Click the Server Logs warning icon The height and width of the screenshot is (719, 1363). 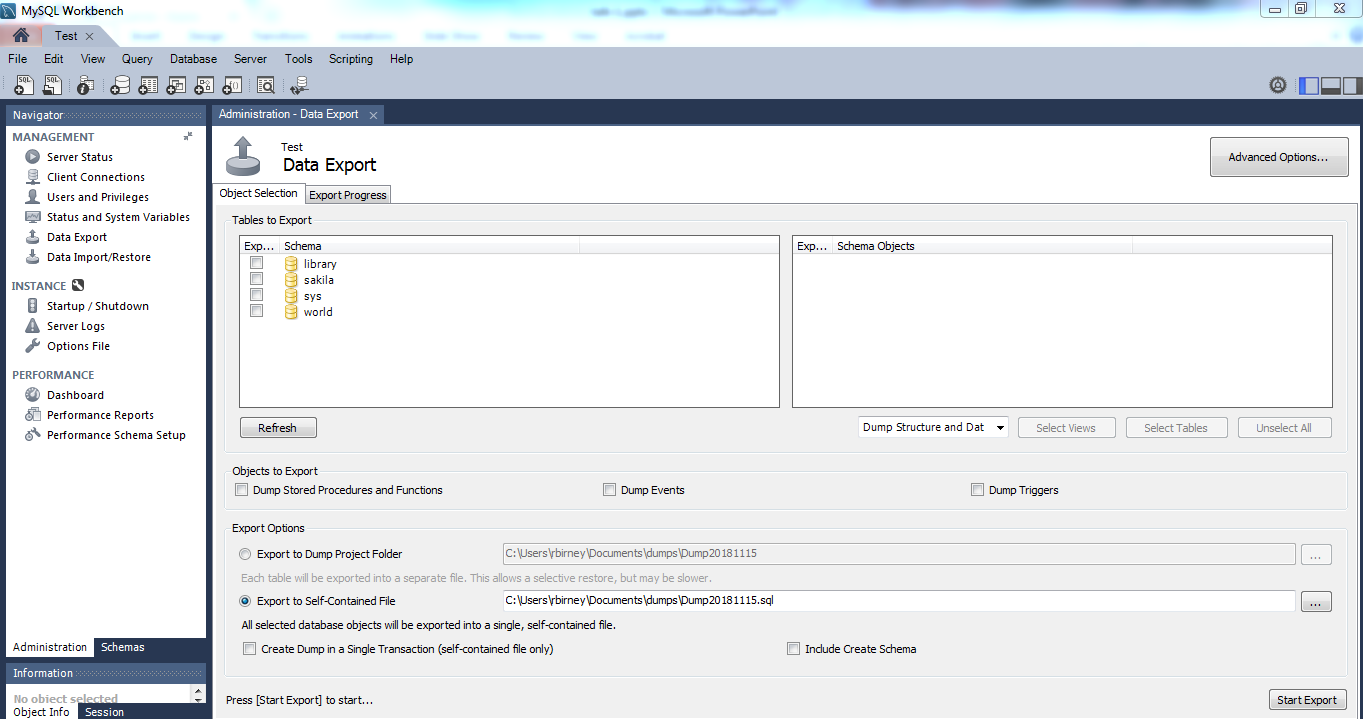33,326
